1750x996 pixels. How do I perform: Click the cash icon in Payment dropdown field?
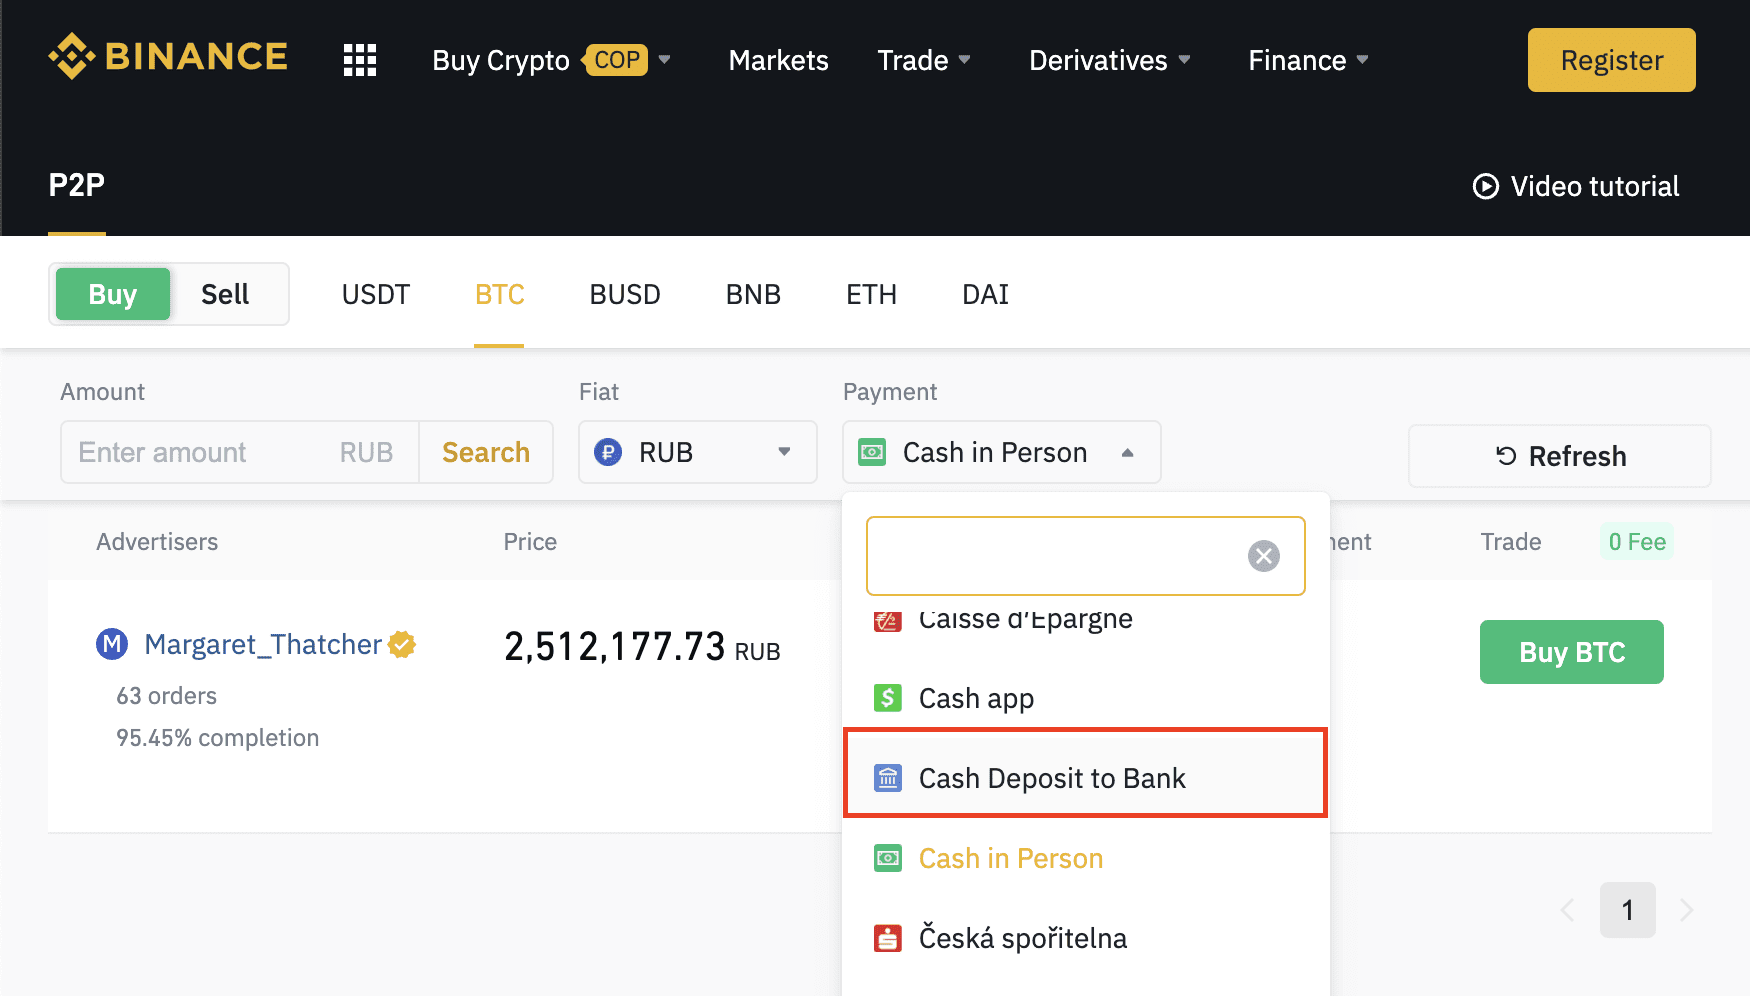click(x=872, y=452)
